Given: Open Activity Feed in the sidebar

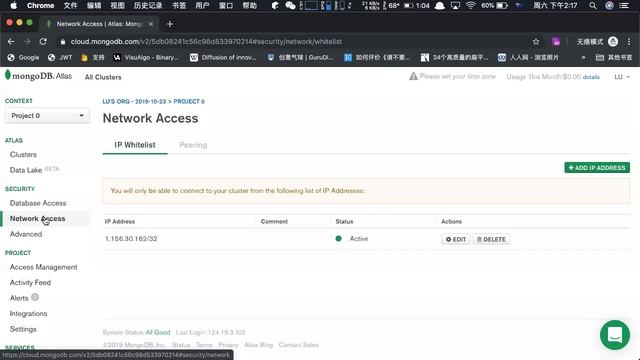Looking at the screenshot, I should 30,282.
